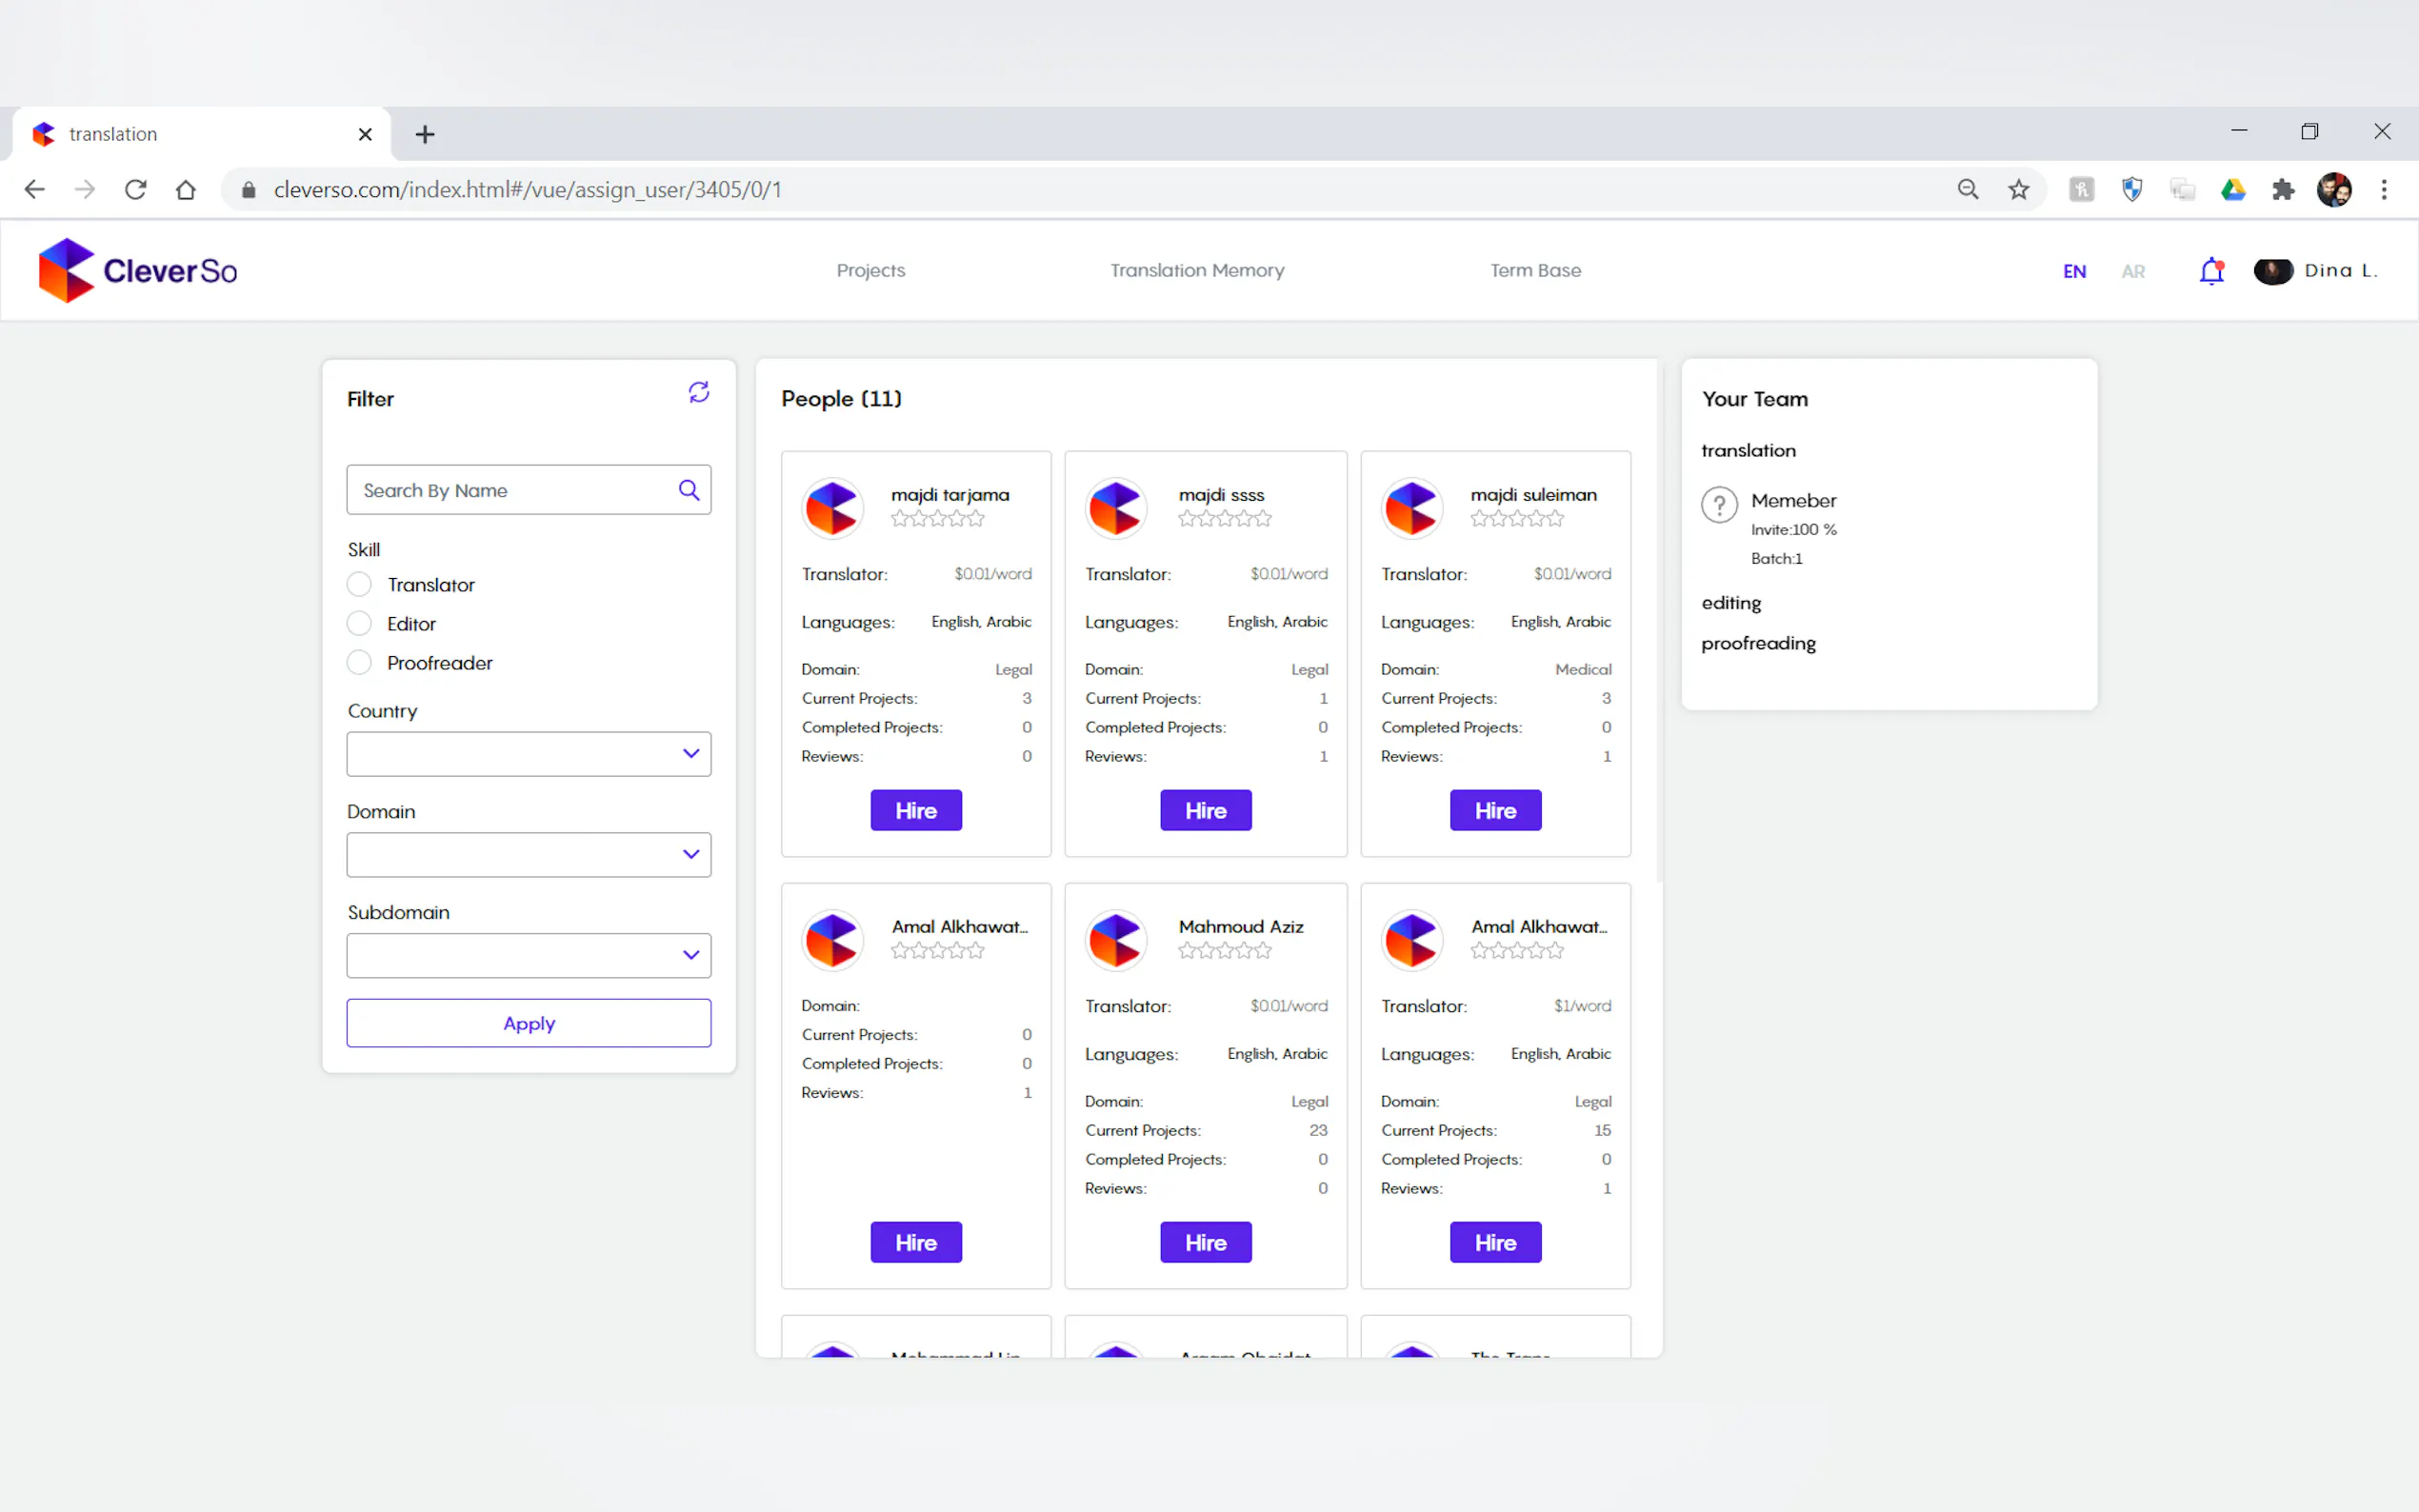
Task: Open the Domain dropdown
Action: (528, 855)
